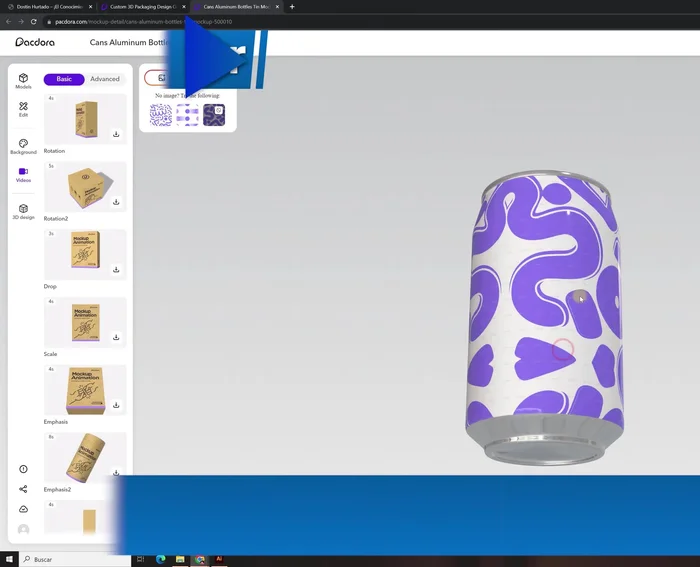The height and width of the screenshot is (567, 700).
Task: Click the cloud save icon
Action: pos(23,509)
